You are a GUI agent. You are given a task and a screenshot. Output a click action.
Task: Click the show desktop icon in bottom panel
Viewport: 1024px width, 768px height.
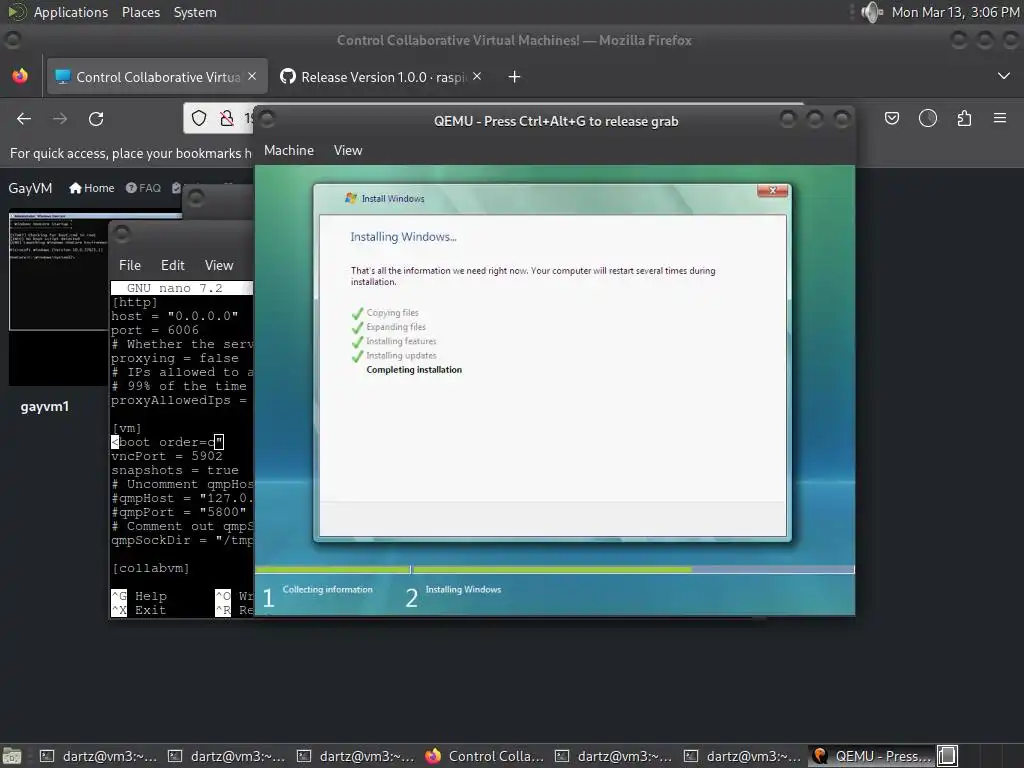(x=12, y=756)
